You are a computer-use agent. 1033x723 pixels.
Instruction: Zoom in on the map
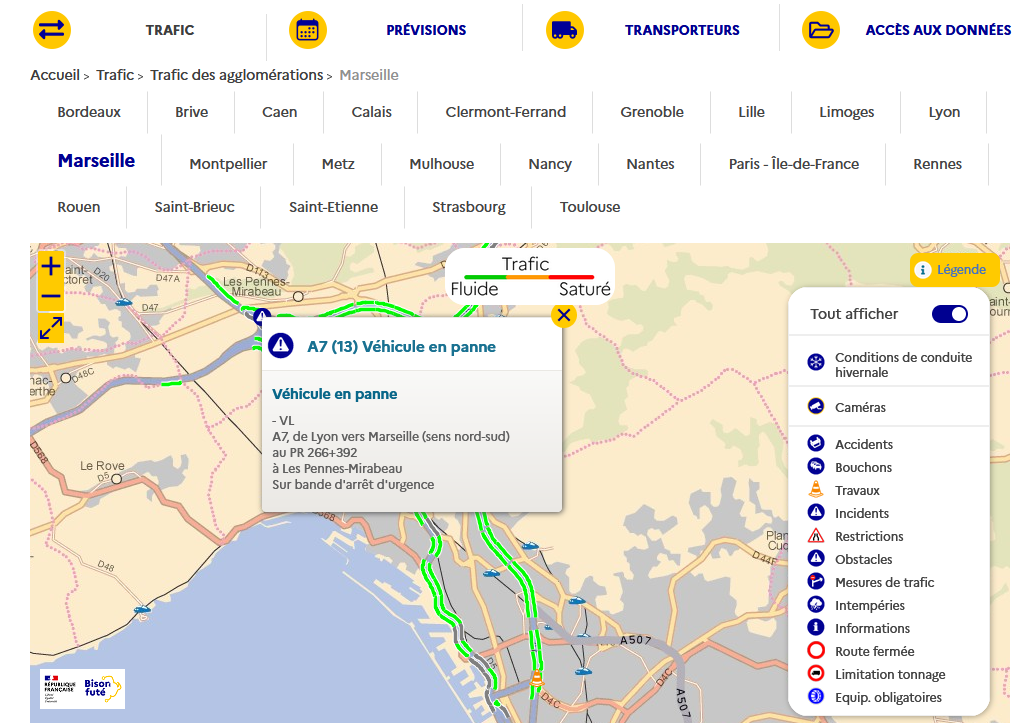coord(51,267)
